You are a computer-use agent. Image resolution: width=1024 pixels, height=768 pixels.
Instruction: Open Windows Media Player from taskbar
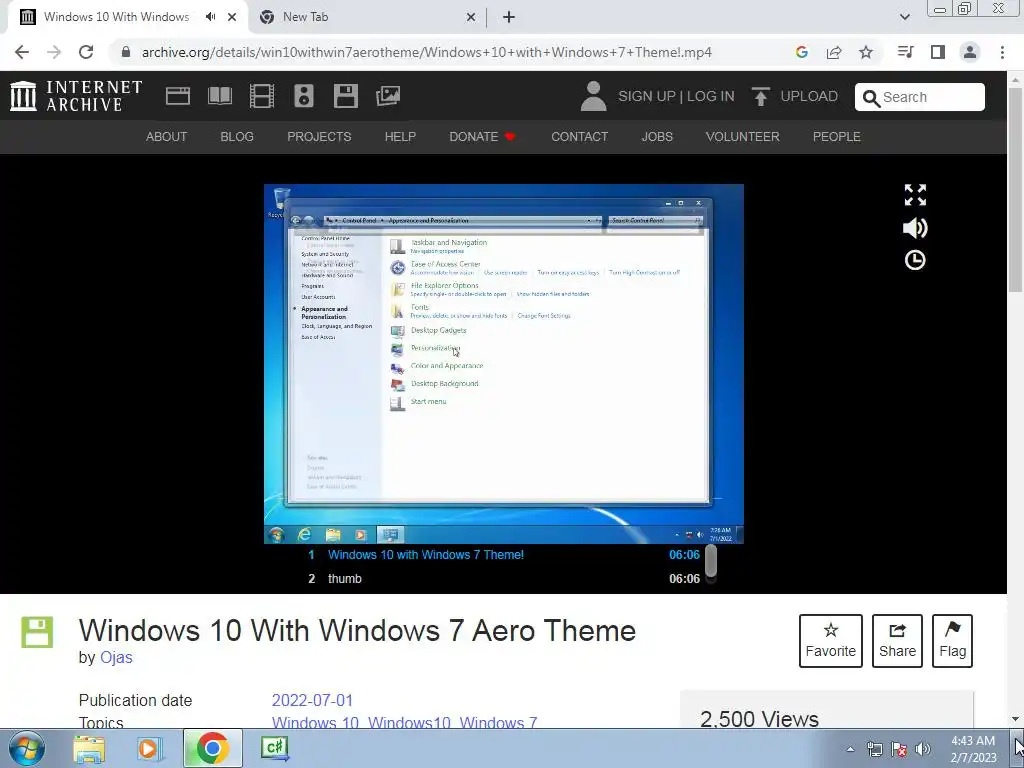point(149,748)
